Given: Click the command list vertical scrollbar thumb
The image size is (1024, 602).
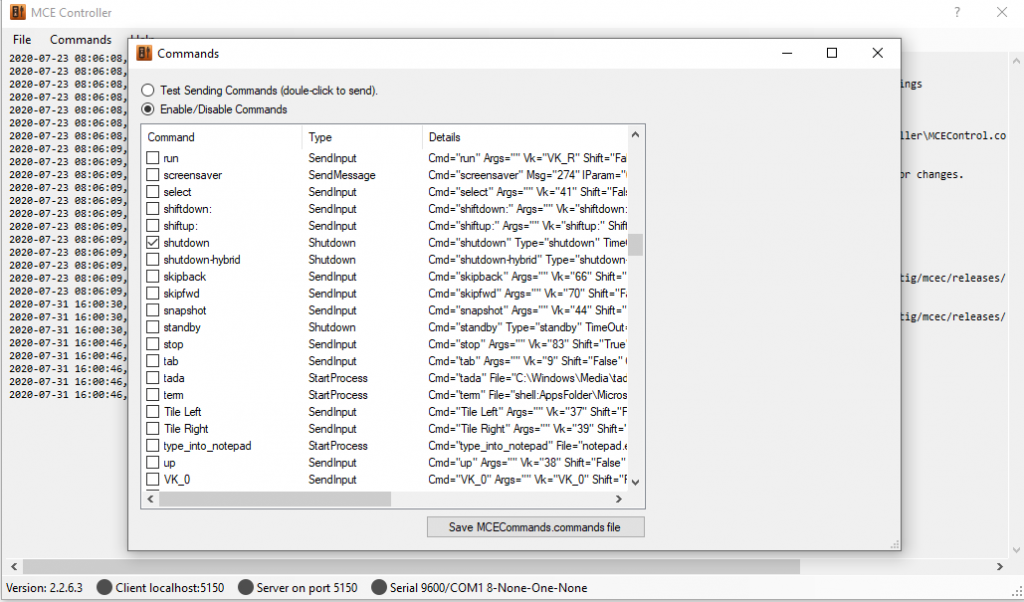Looking at the screenshot, I should [635, 245].
